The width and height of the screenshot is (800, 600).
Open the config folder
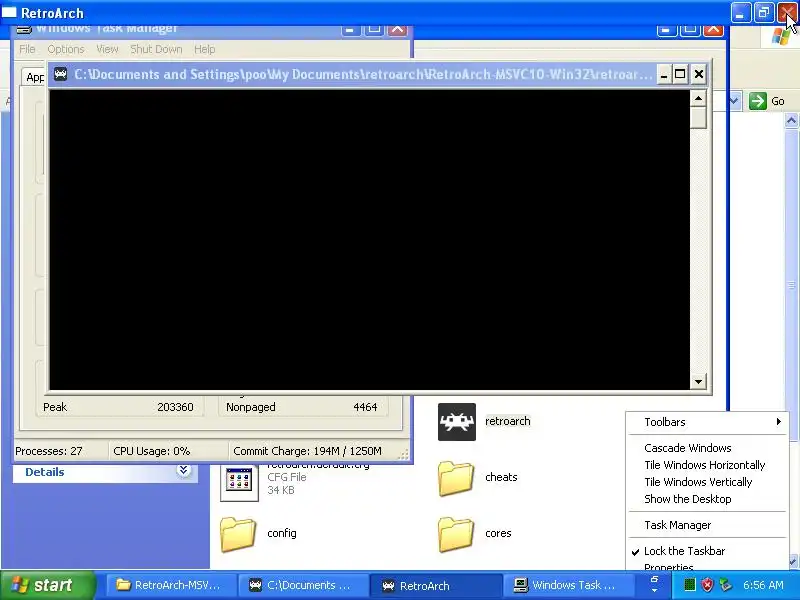point(238,534)
